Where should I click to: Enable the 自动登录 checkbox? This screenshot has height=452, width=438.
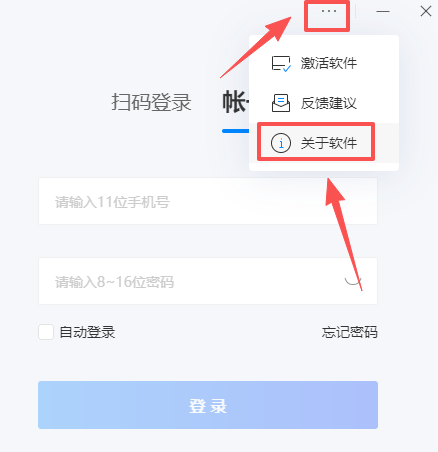46,332
